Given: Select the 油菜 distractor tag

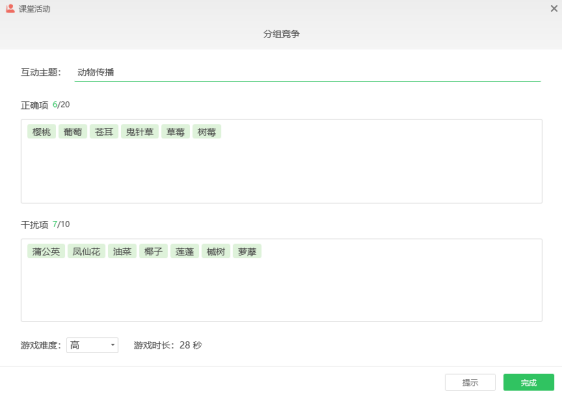Looking at the screenshot, I should click(x=122, y=251).
